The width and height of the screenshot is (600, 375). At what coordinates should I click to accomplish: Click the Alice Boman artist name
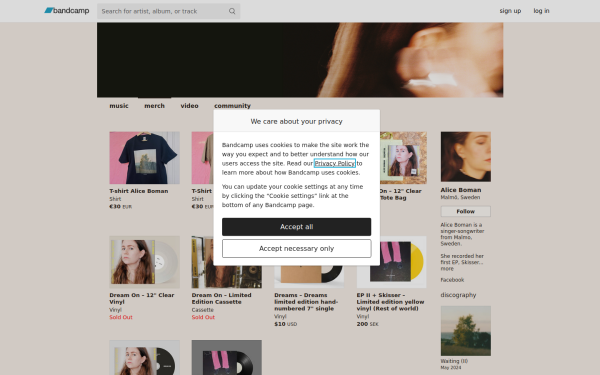461,190
